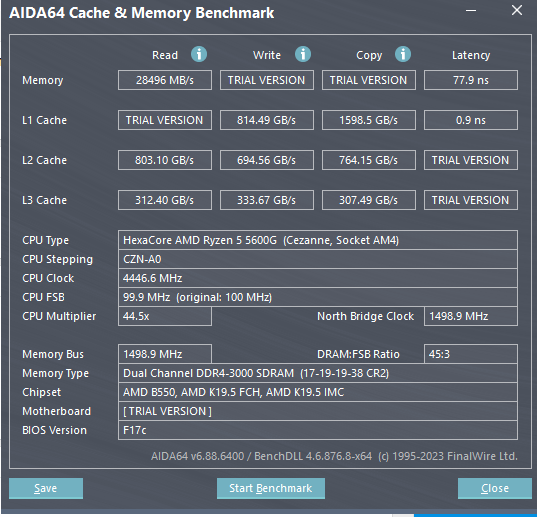Click the CPU Multiplier value 44.5x
The image size is (537, 517).
[165, 316]
